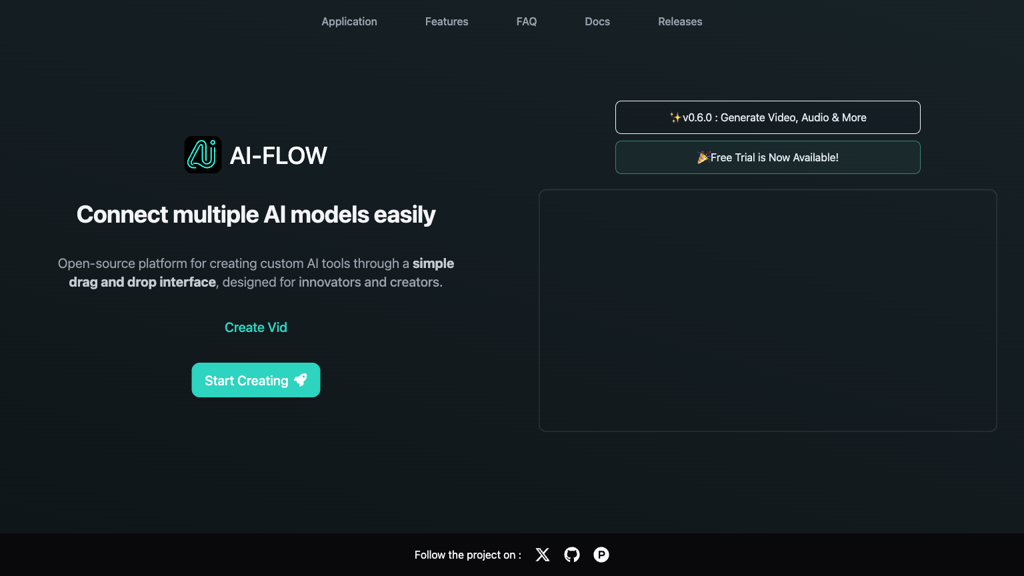The height and width of the screenshot is (576, 1024).
Task: Click the large video preview panel
Action: pos(767,310)
